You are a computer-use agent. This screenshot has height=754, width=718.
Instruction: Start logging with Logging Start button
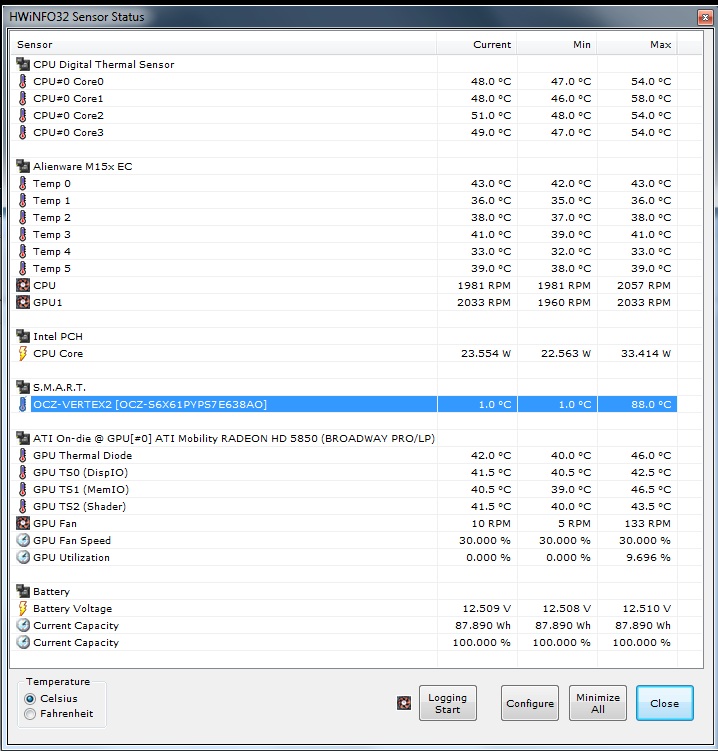(x=447, y=703)
